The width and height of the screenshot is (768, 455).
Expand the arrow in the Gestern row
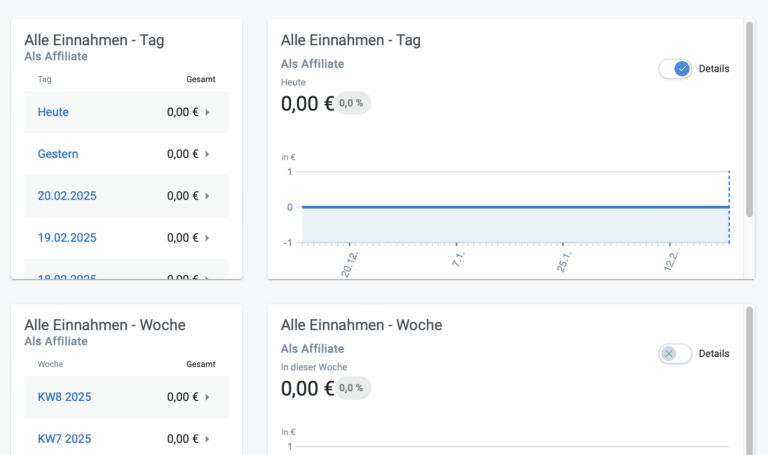[x=207, y=154]
